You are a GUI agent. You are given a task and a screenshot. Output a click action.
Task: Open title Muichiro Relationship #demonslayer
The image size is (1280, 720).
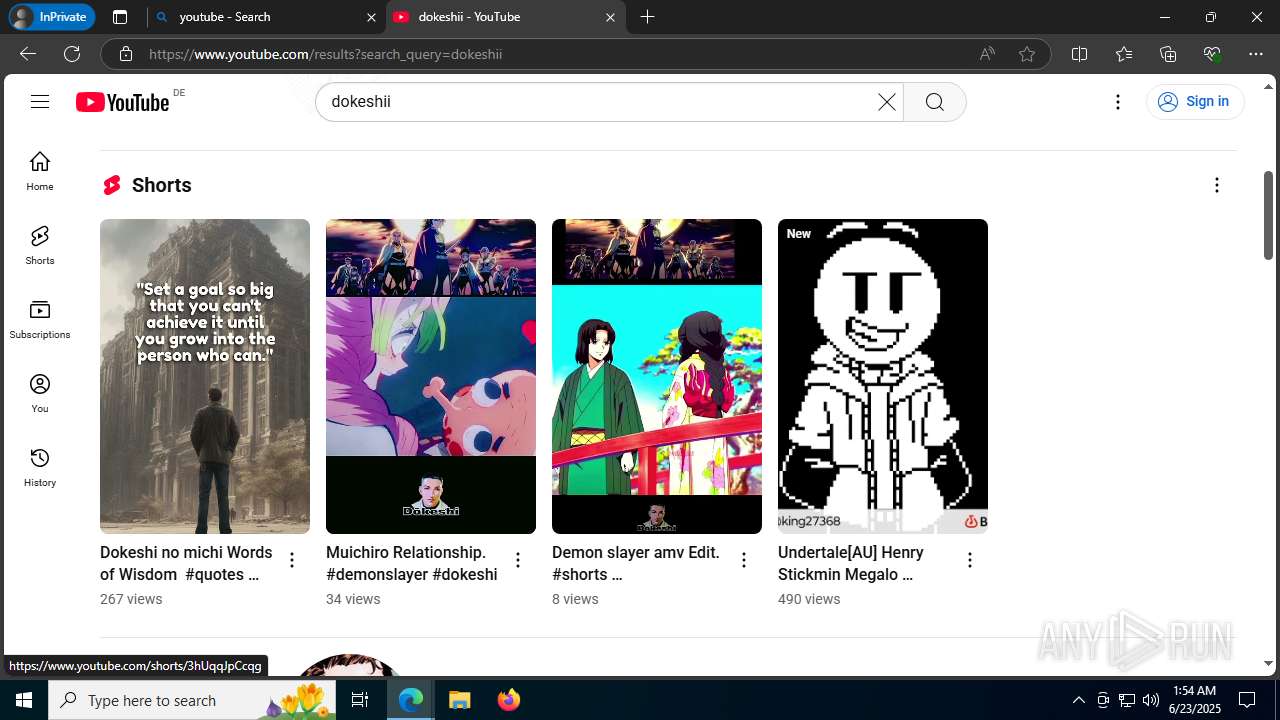(412, 563)
